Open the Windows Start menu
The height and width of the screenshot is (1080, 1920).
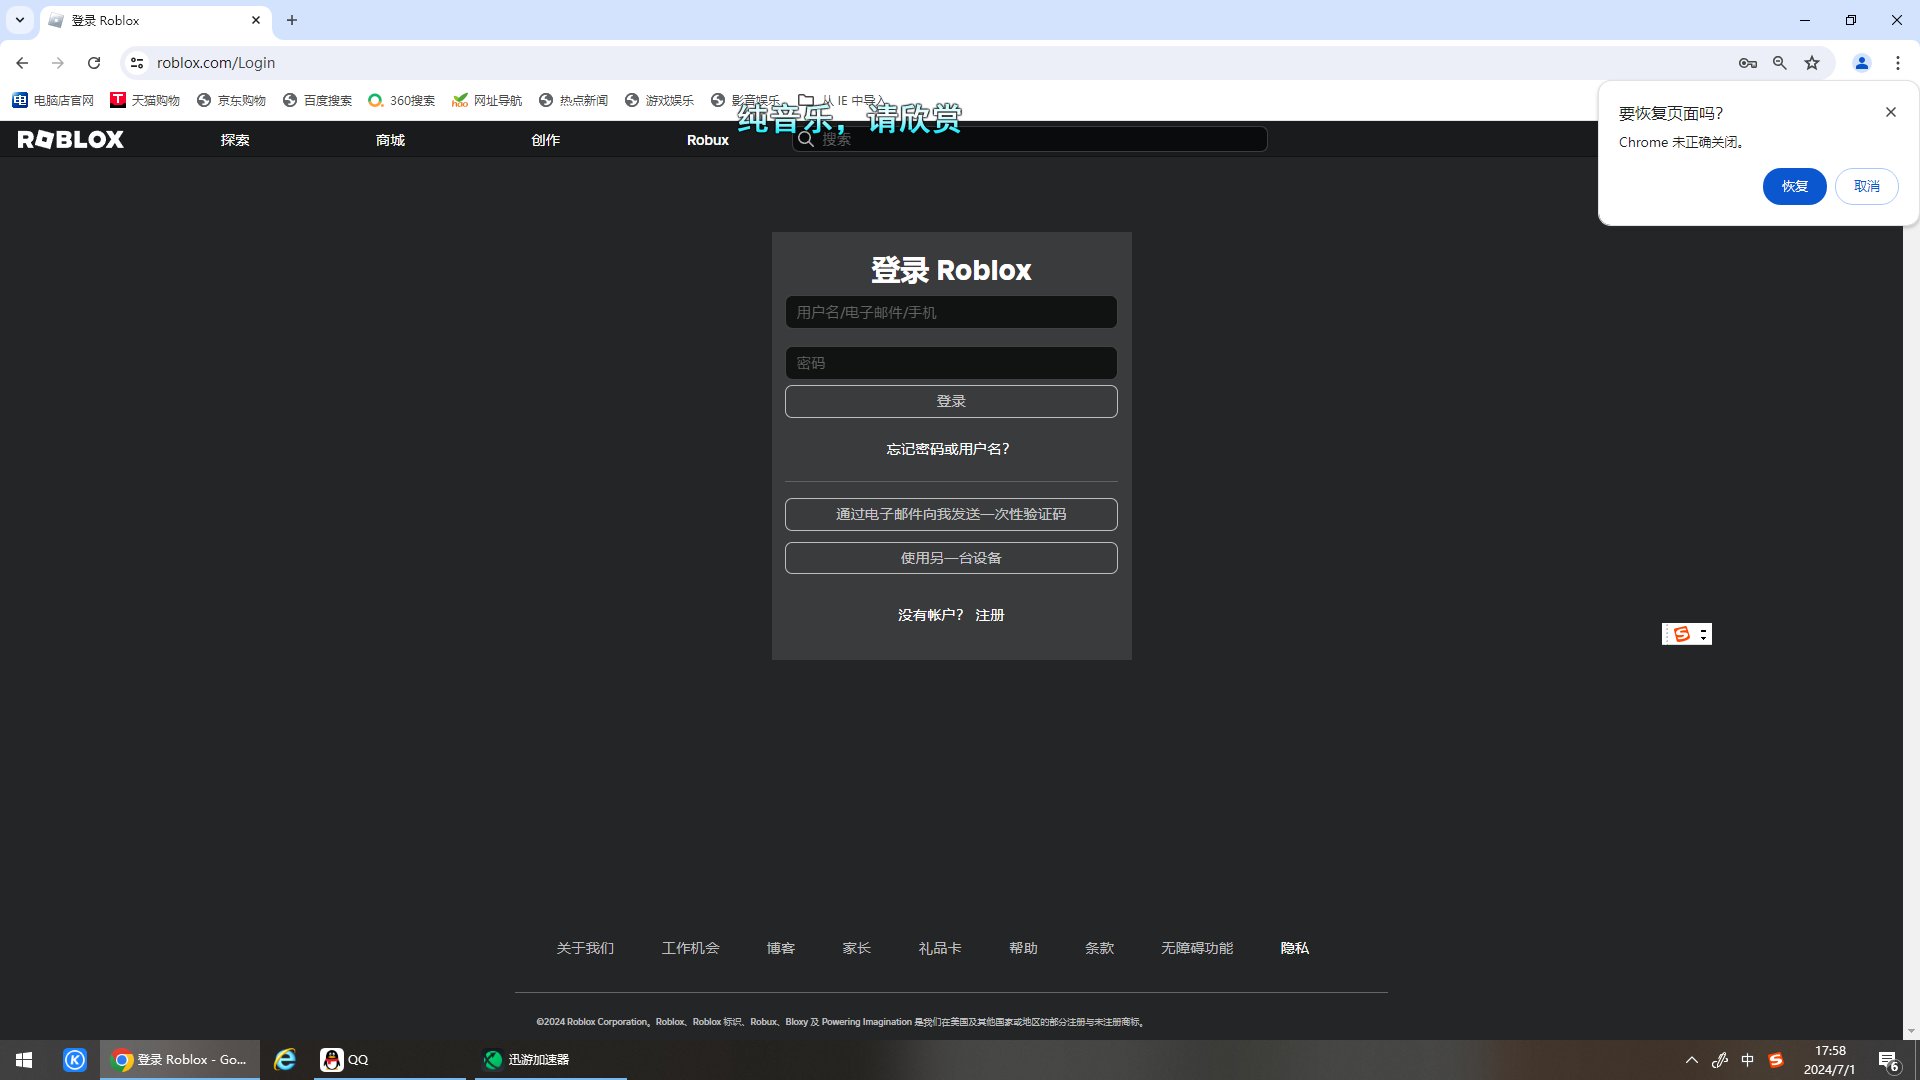(24, 1060)
